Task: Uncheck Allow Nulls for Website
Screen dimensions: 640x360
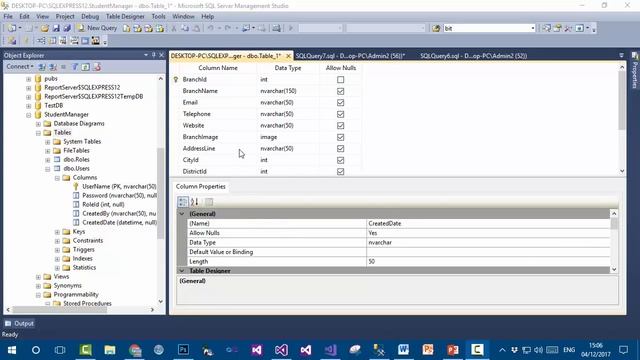Action: 340,125
